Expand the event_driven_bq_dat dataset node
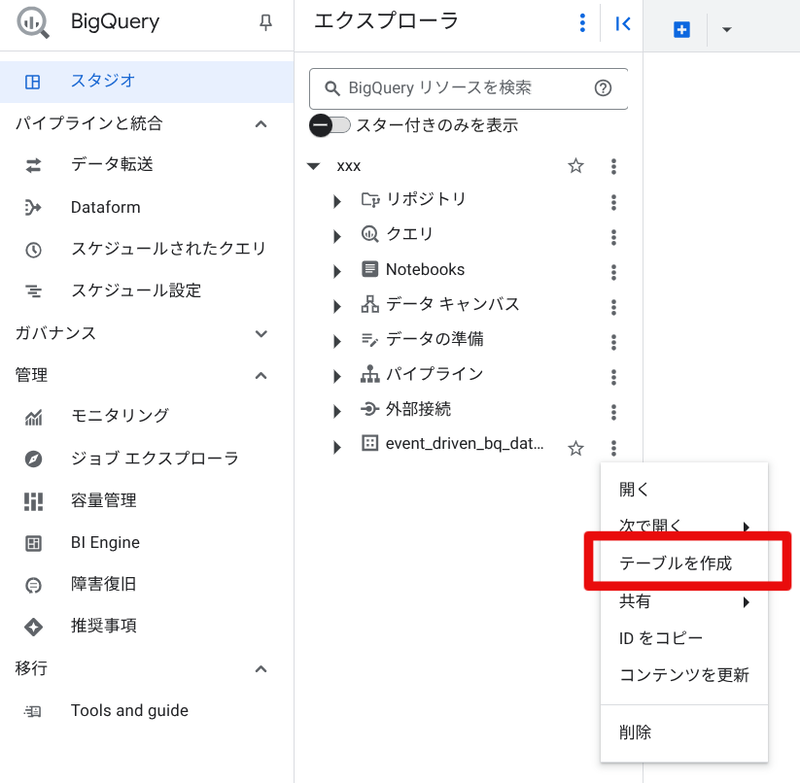This screenshot has width=800, height=783. (337, 447)
